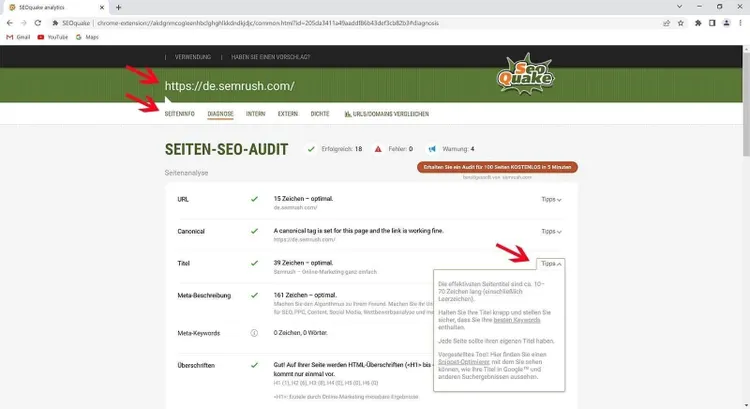Click the URL row green checkmark
The height and width of the screenshot is (409, 750).
(254, 199)
